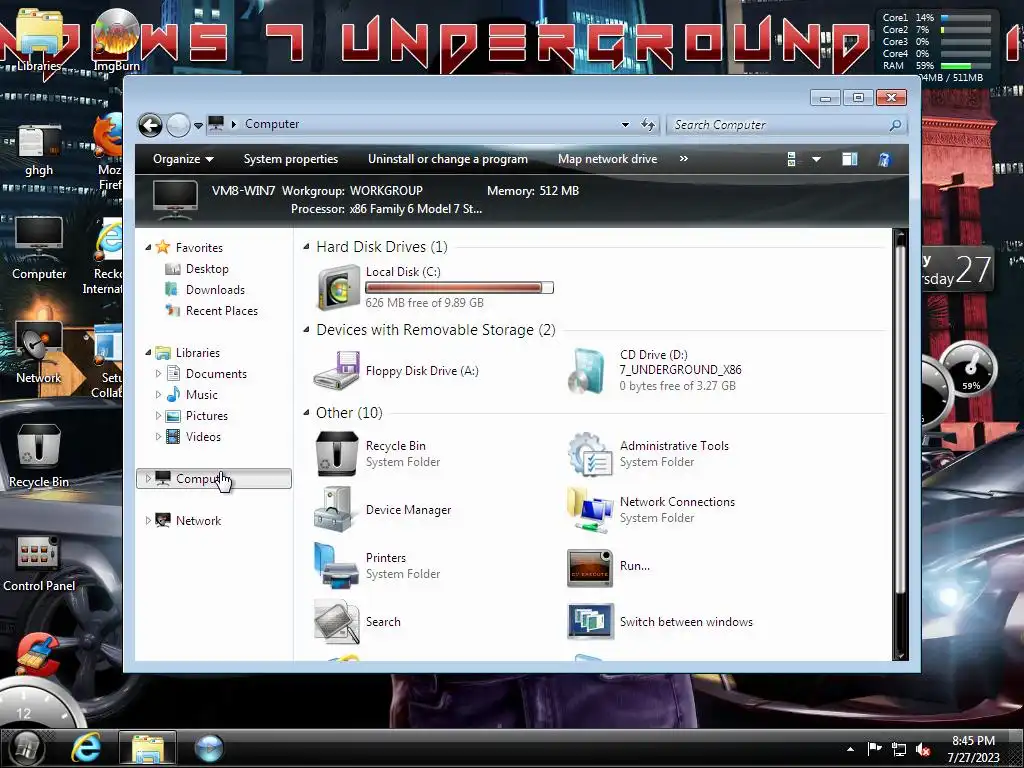Open address bar history dropdown

coord(625,124)
